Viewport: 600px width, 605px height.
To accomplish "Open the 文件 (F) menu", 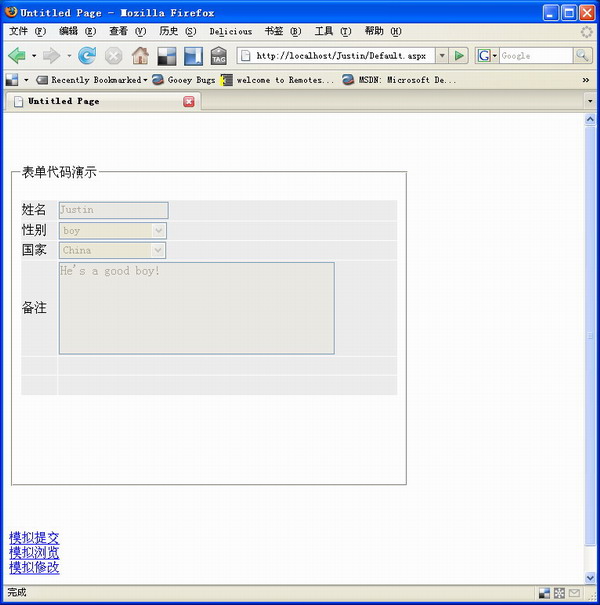I will [x=27, y=31].
